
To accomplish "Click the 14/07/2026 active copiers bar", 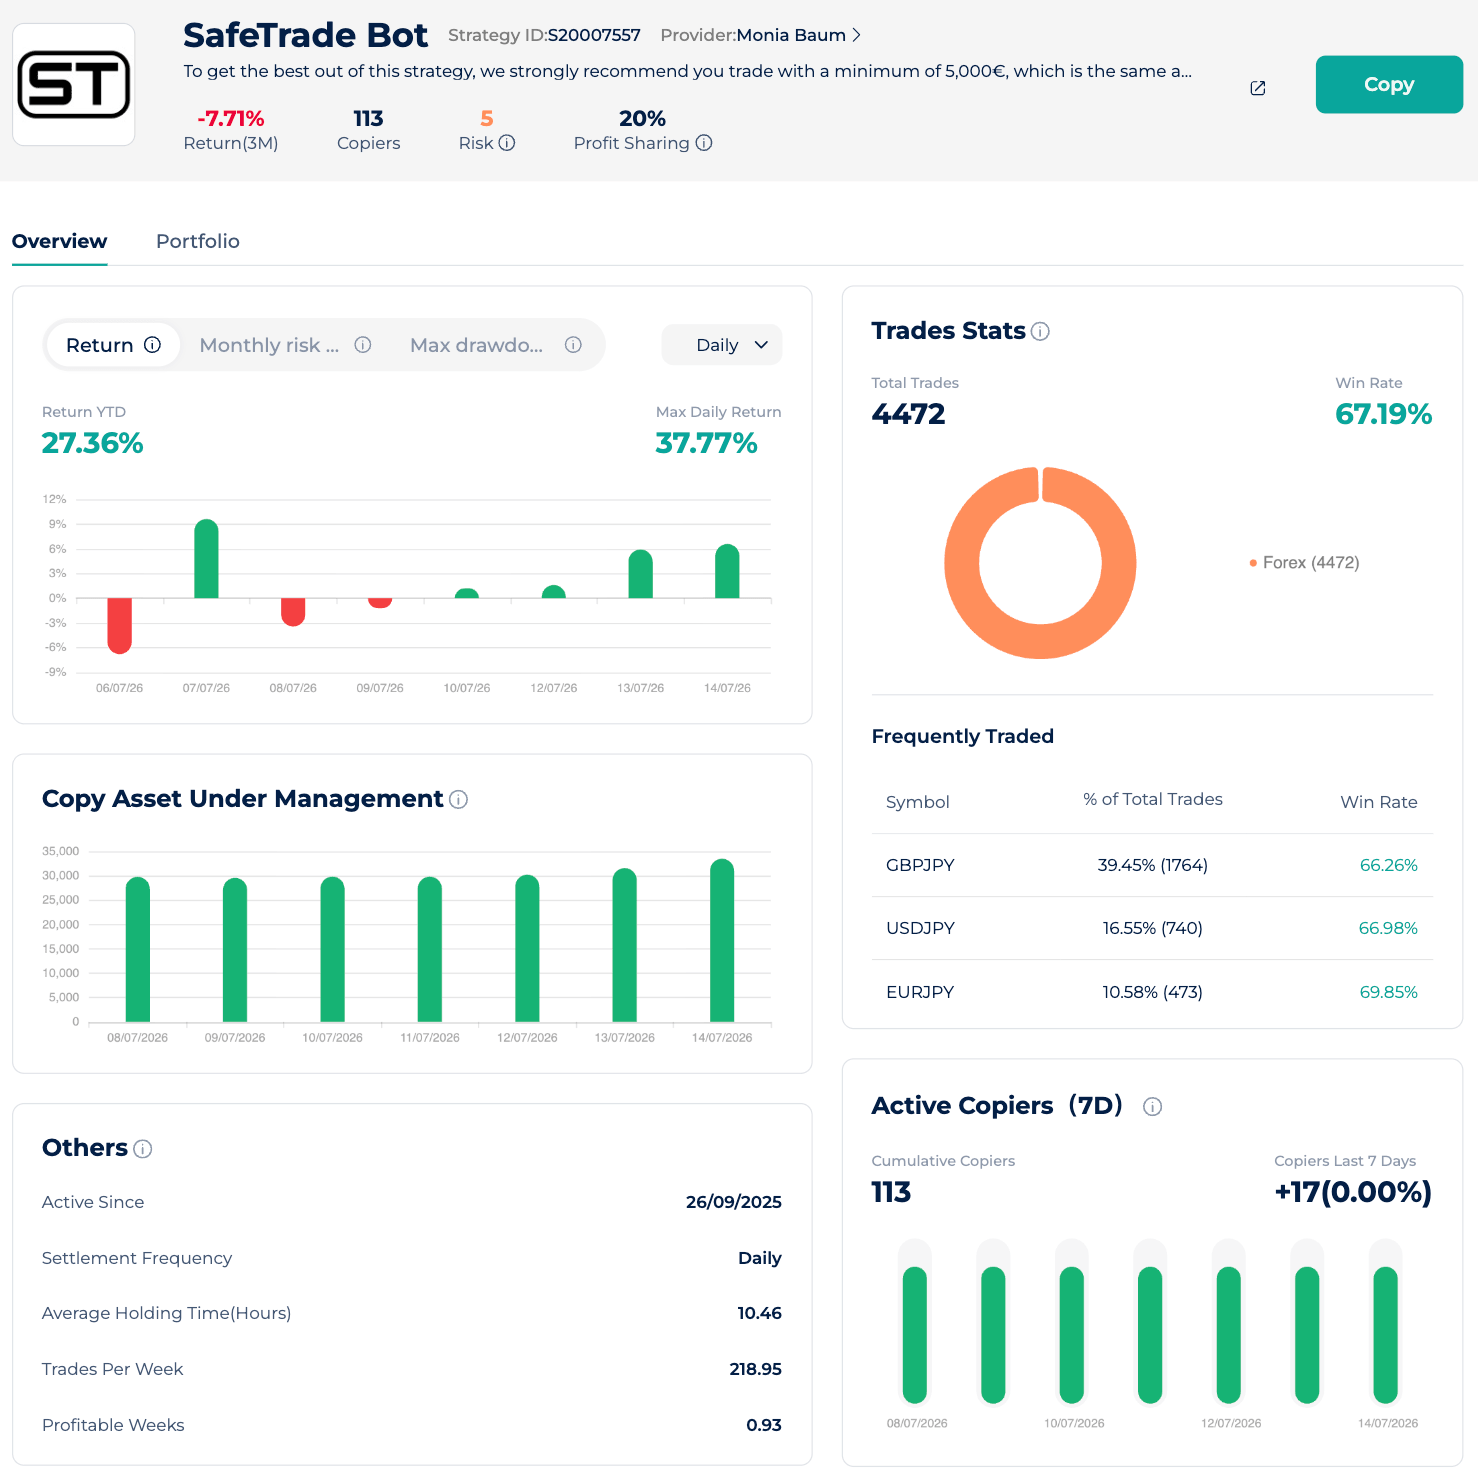I will (1385, 1334).
